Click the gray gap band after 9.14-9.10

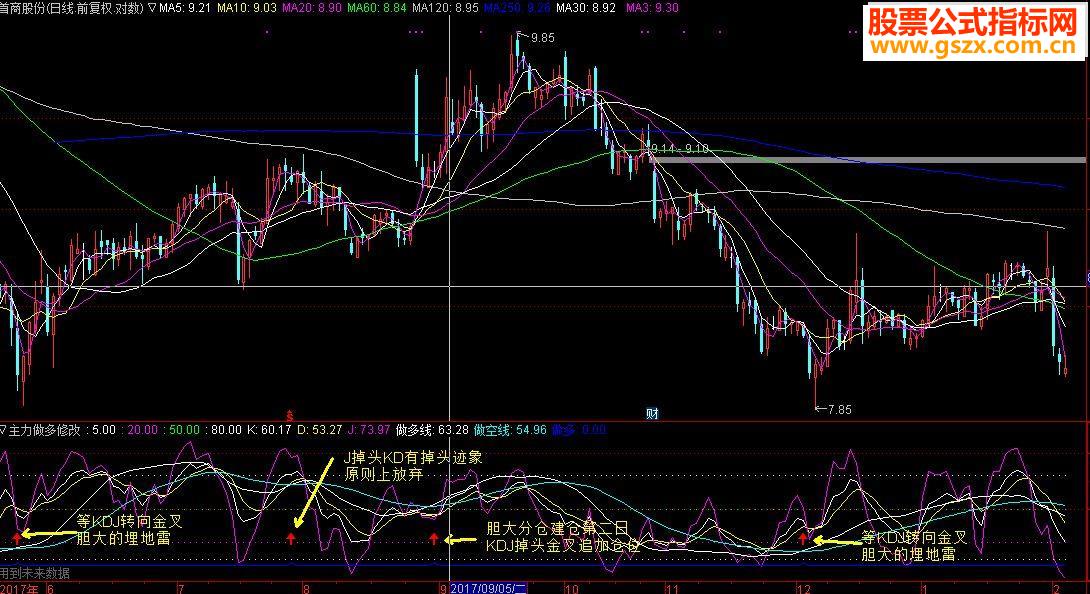point(868,160)
